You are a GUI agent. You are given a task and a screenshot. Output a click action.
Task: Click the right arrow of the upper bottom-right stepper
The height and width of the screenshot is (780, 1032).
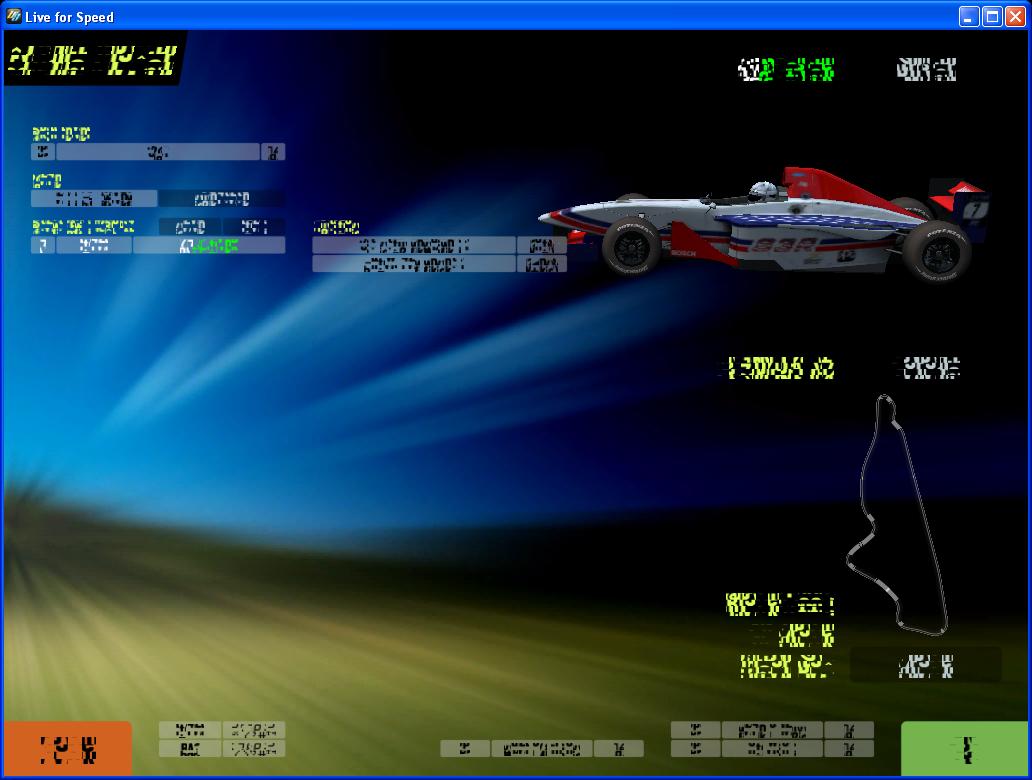point(849,730)
